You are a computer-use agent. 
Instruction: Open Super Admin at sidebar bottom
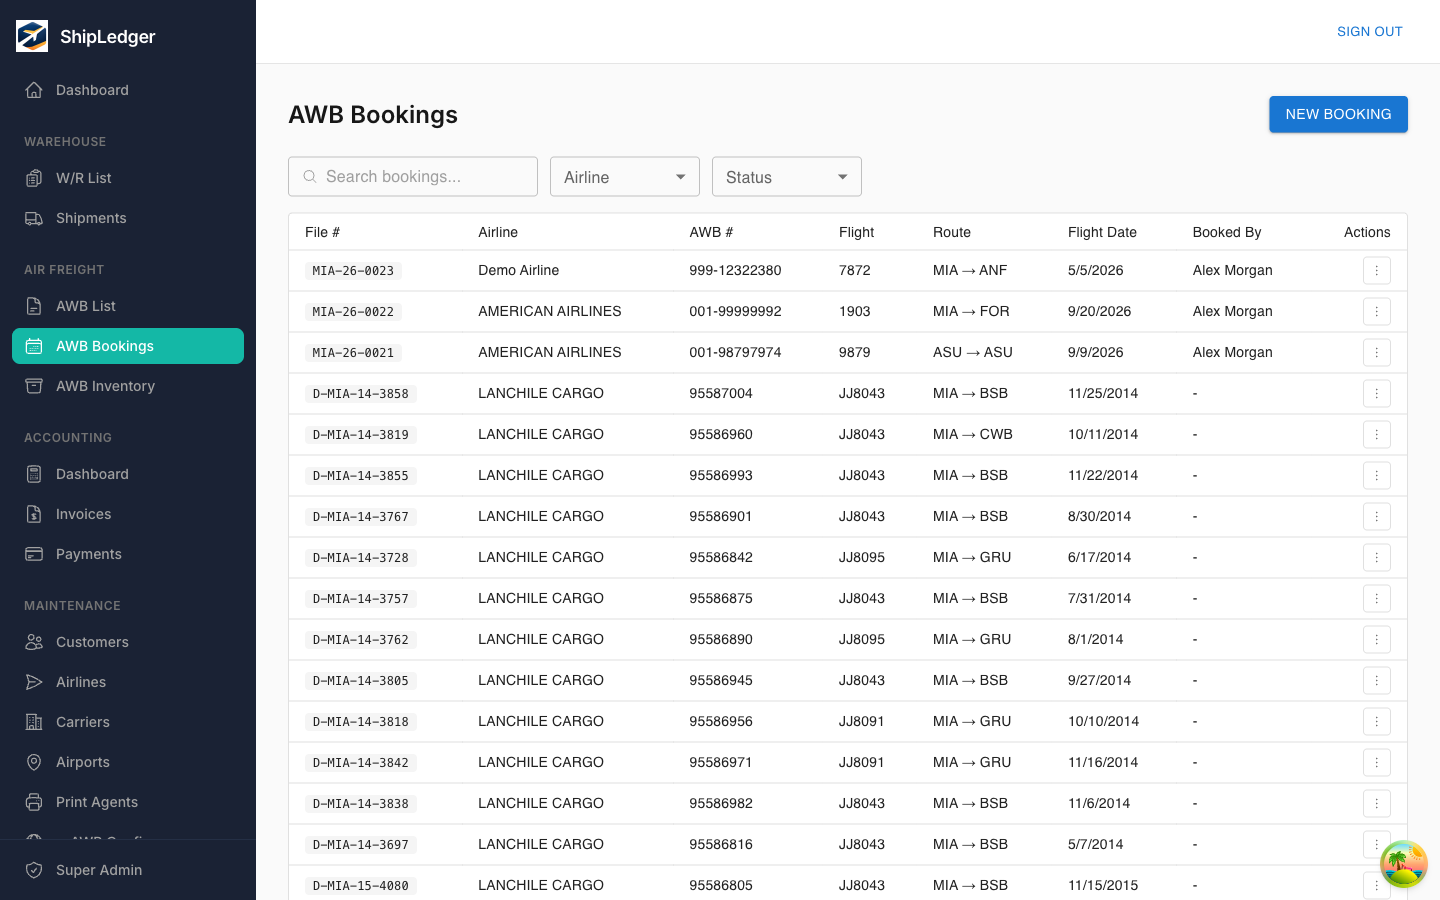pos(128,870)
